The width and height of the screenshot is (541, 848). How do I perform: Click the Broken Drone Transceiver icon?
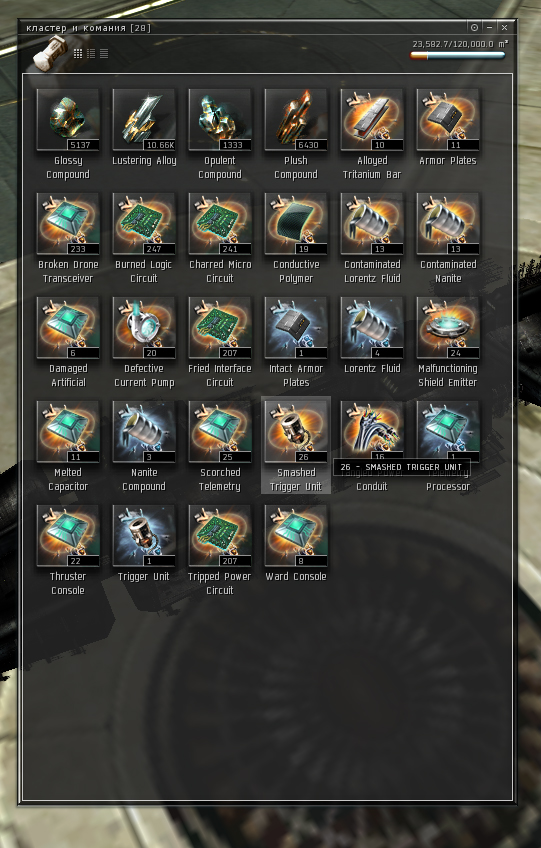[x=68, y=224]
